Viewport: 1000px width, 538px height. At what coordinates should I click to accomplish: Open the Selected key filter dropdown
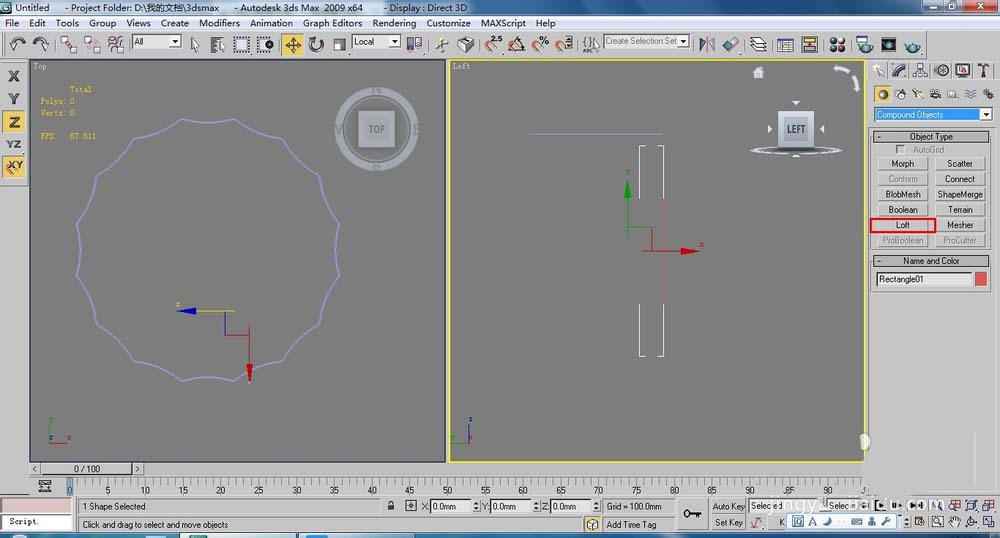[783, 505]
